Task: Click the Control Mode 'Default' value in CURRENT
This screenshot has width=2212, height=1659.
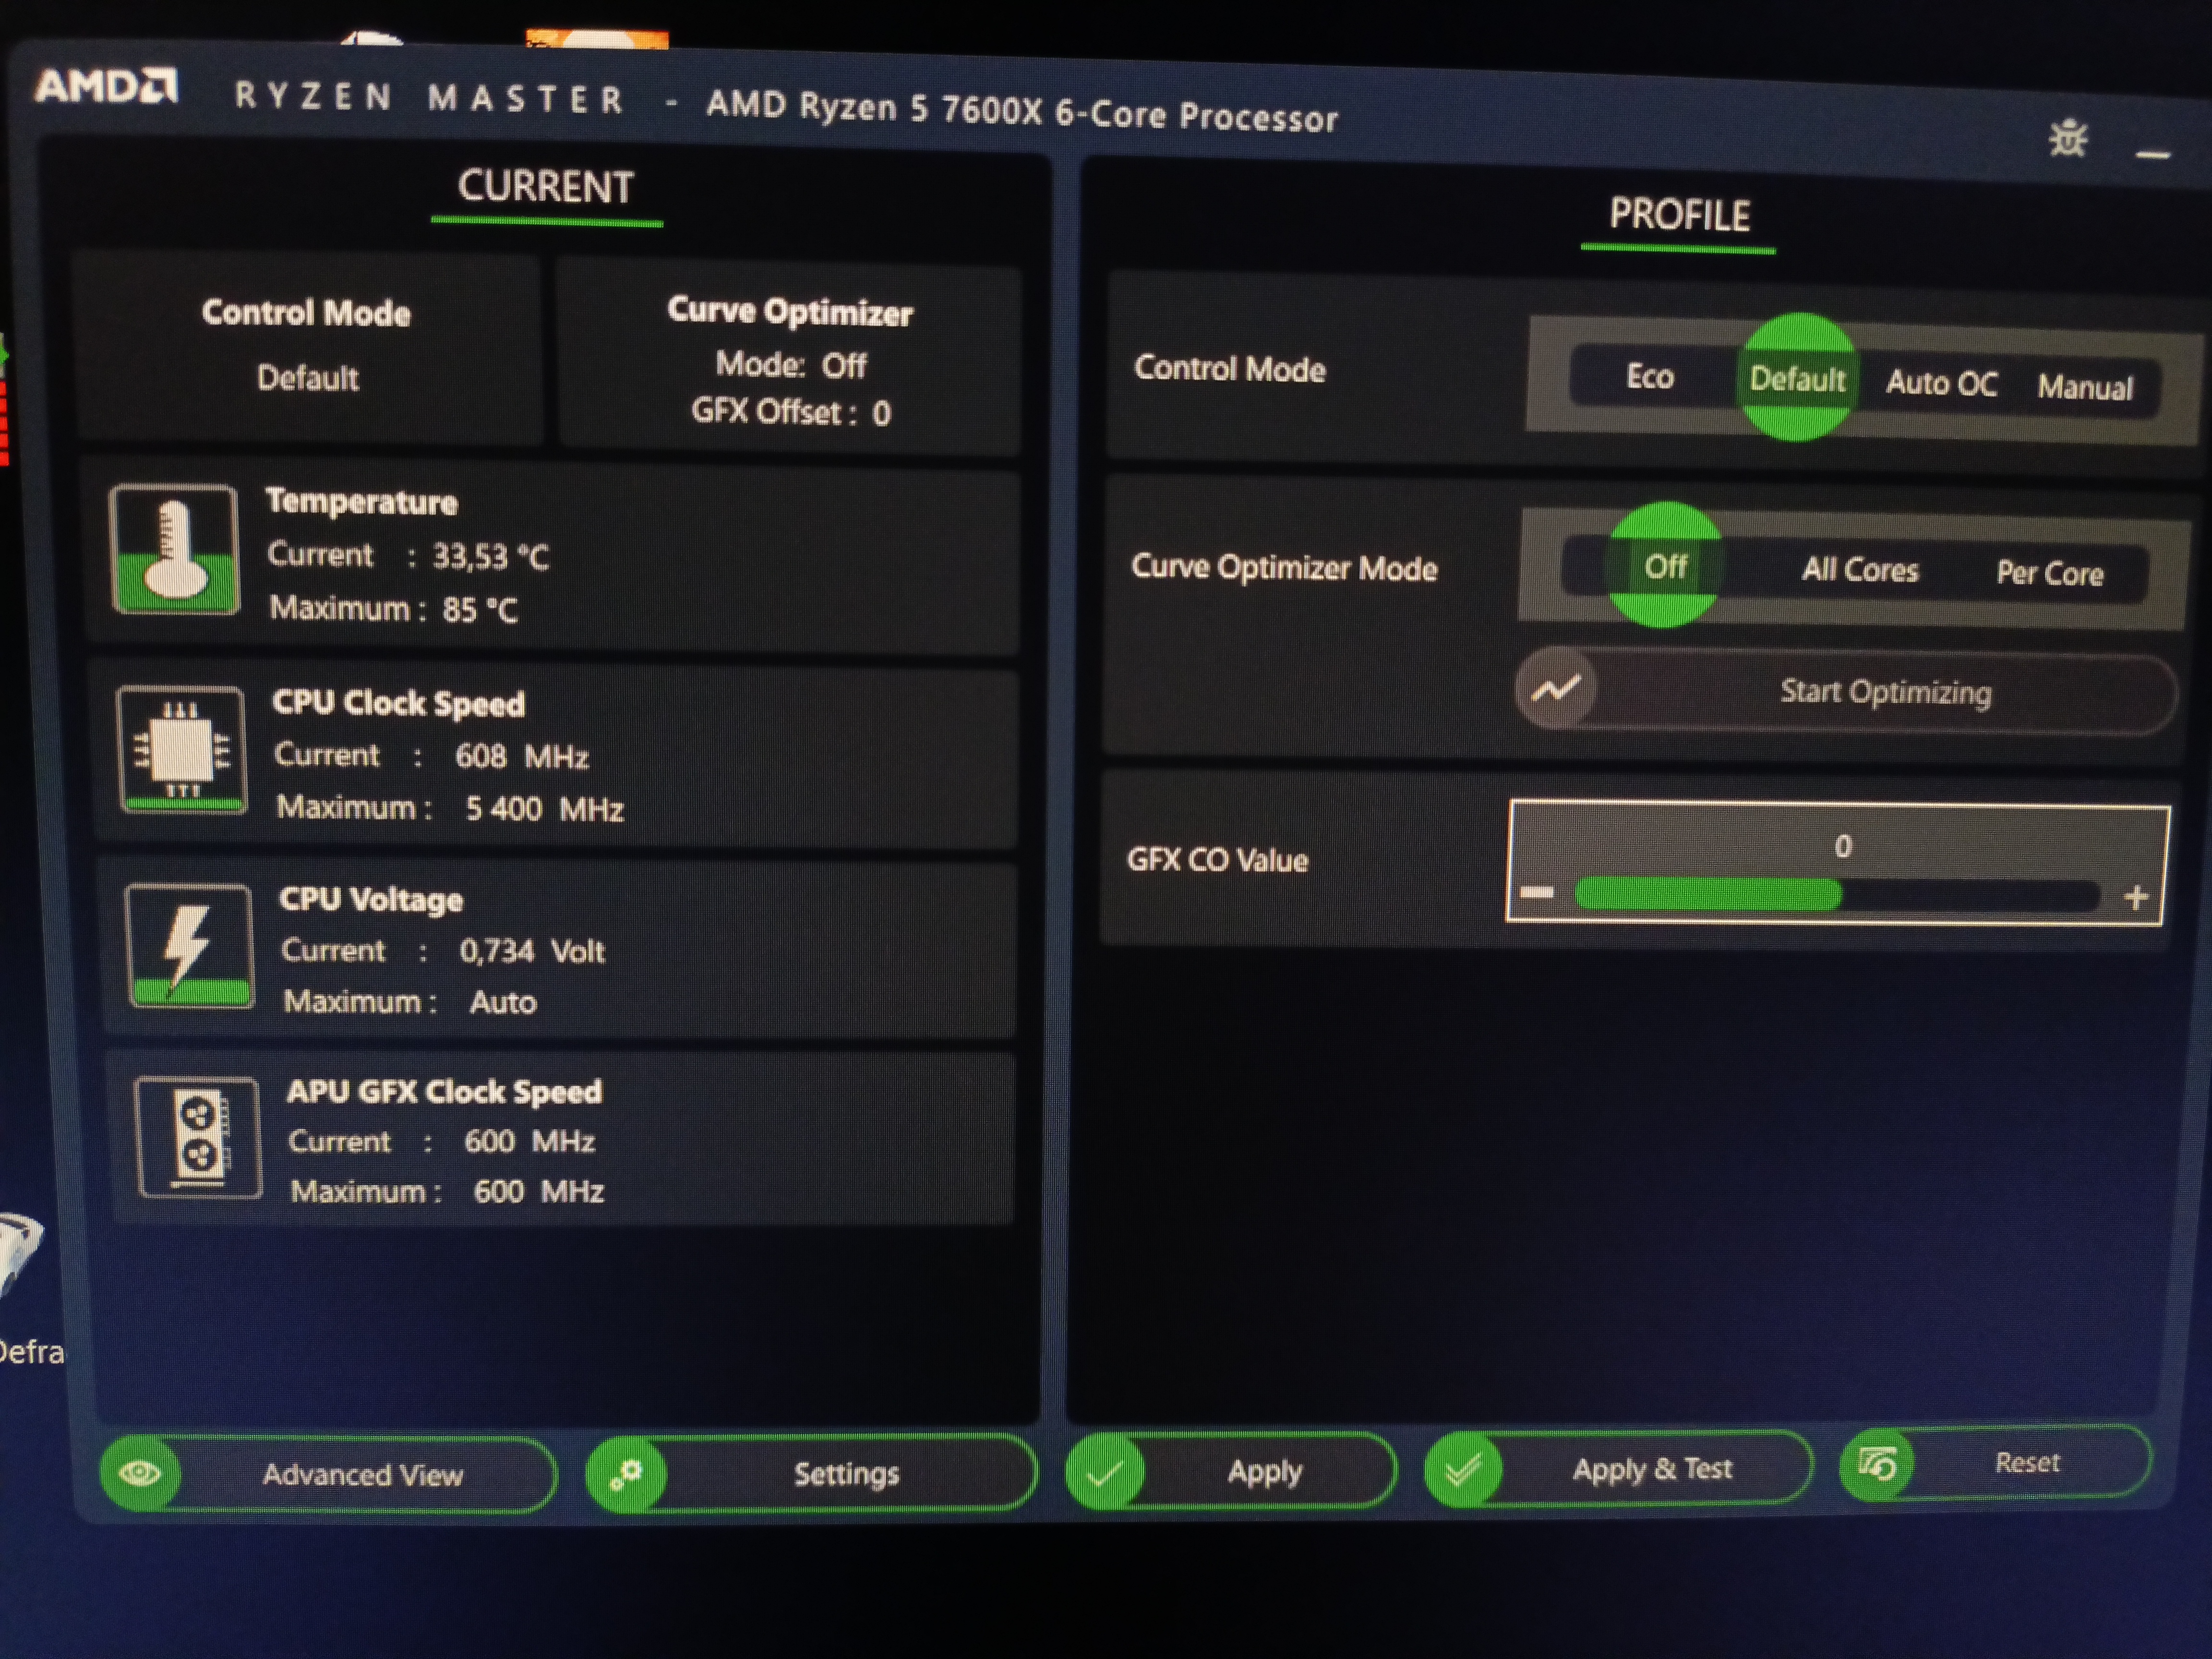Action: tap(308, 377)
